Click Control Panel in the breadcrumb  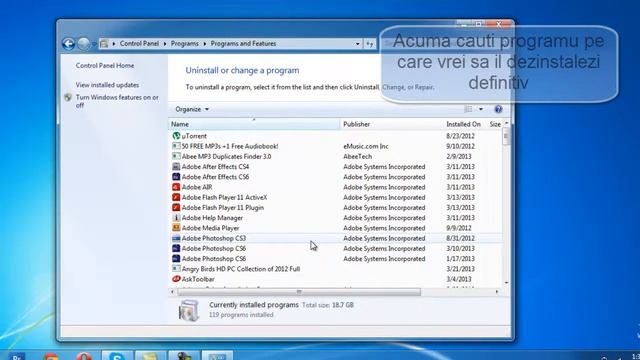pos(139,44)
